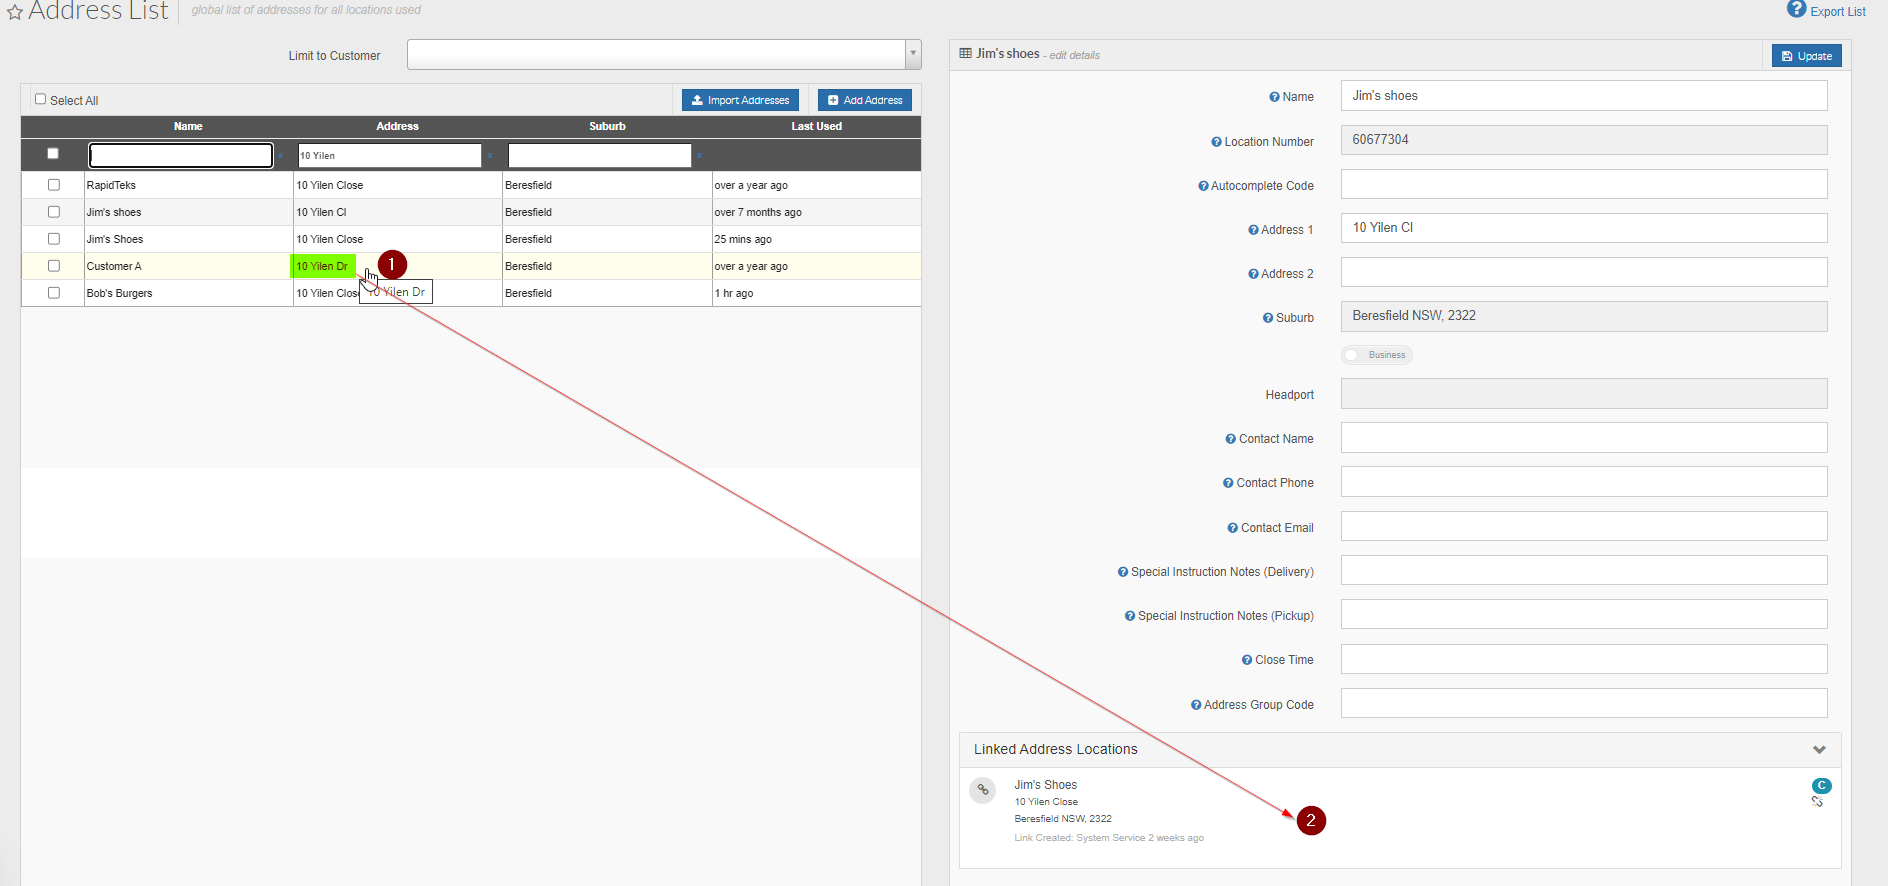Clear the Address filter with its x
This screenshot has width=1888, height=886.
pos(490,156)
